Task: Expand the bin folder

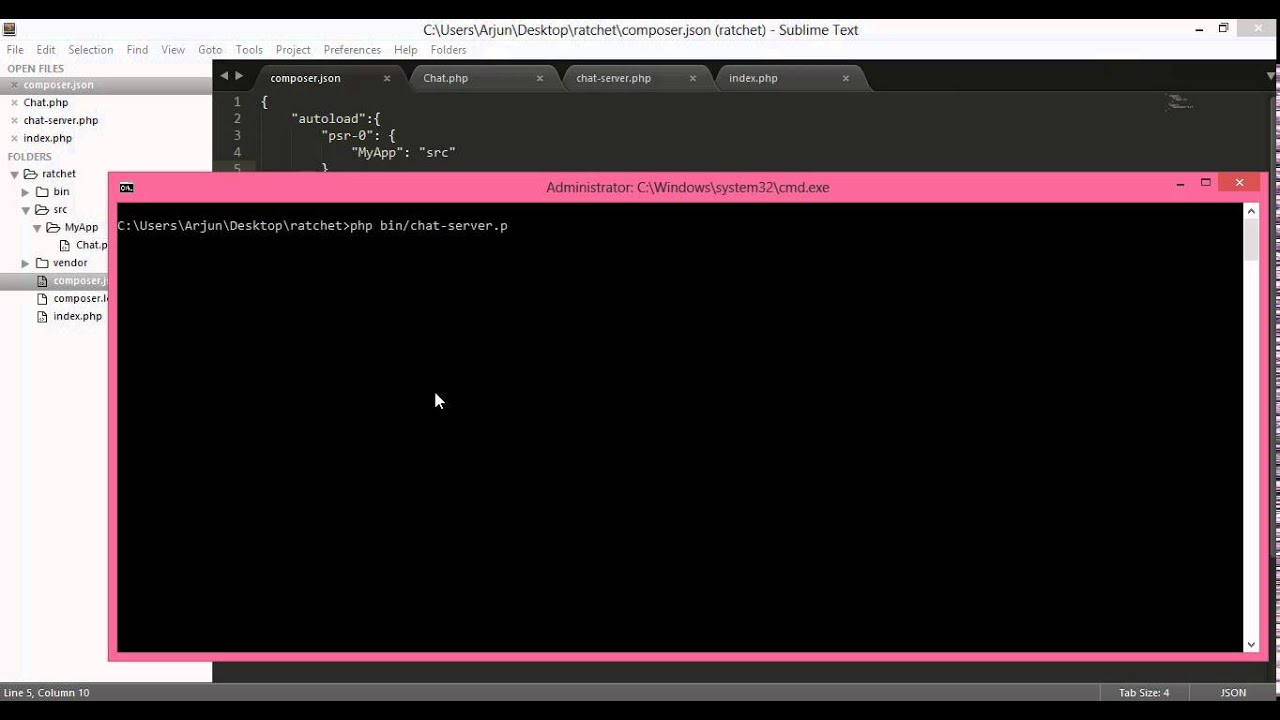Action: [26, 192]
